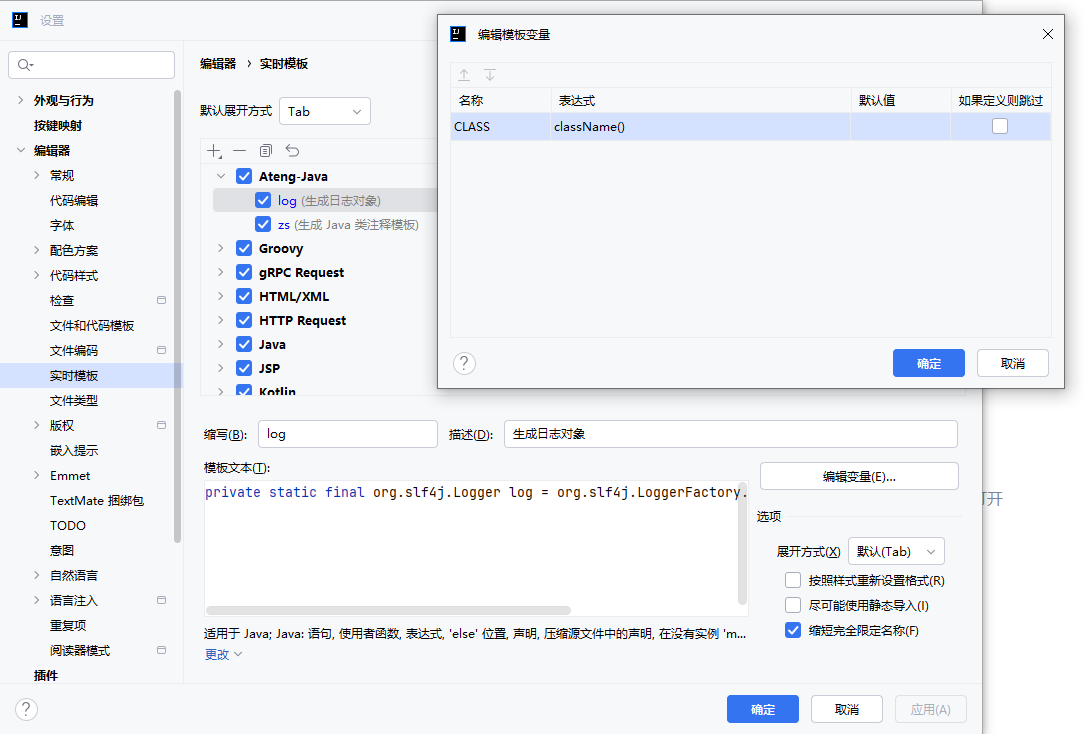
Task: Toggle the gRPC Request group checkbox
Action: (x=244, y=272)
